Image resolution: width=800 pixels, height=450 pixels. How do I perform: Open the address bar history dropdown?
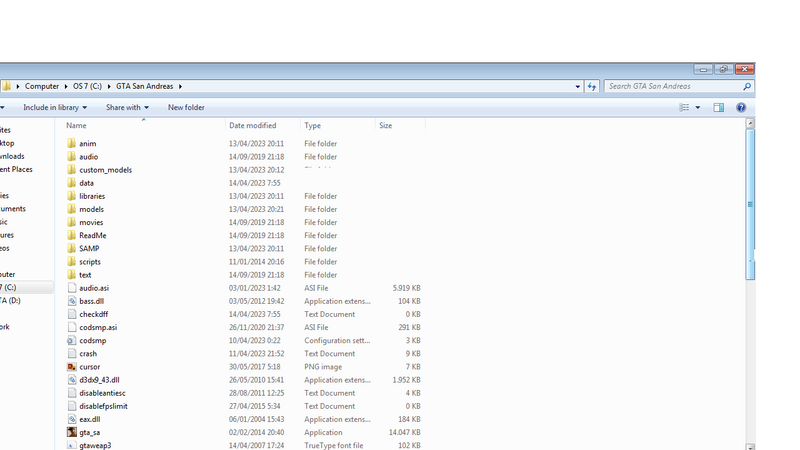[578, 86]
